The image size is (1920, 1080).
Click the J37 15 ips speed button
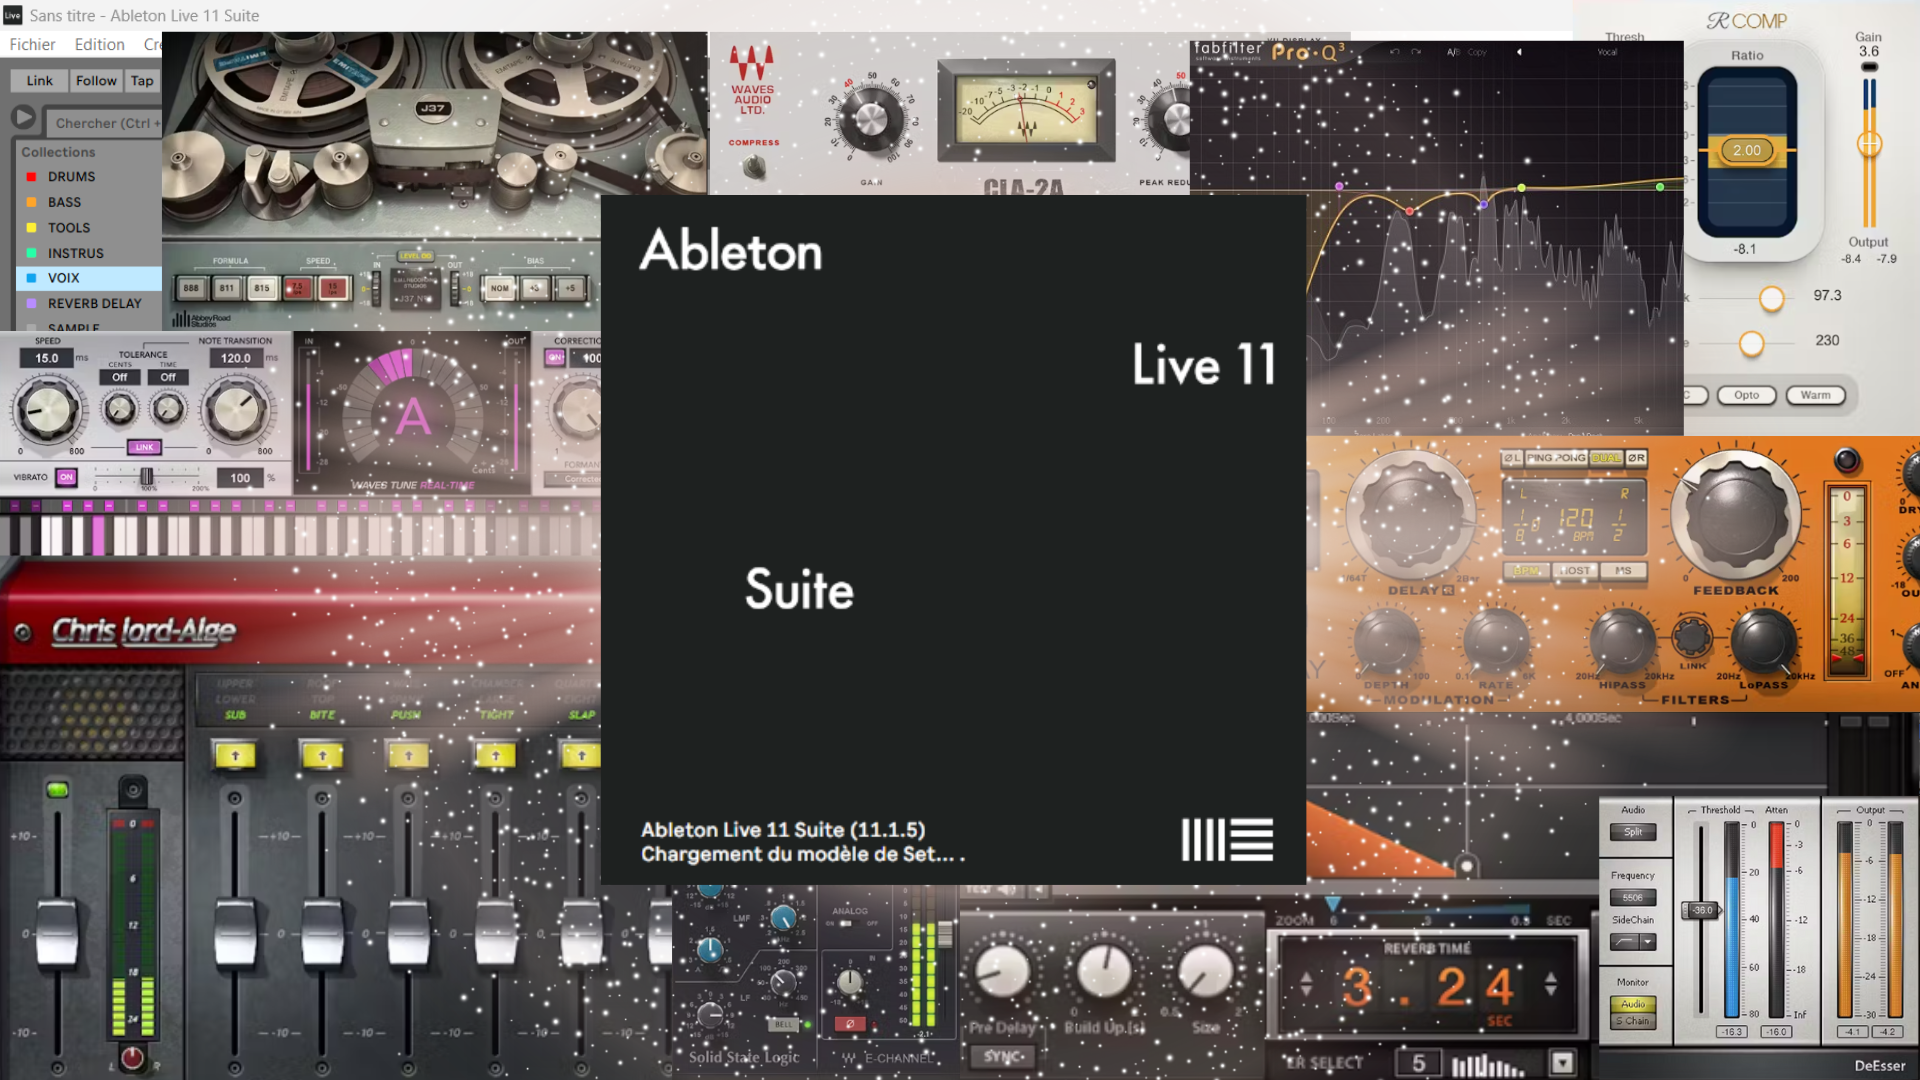333,288
